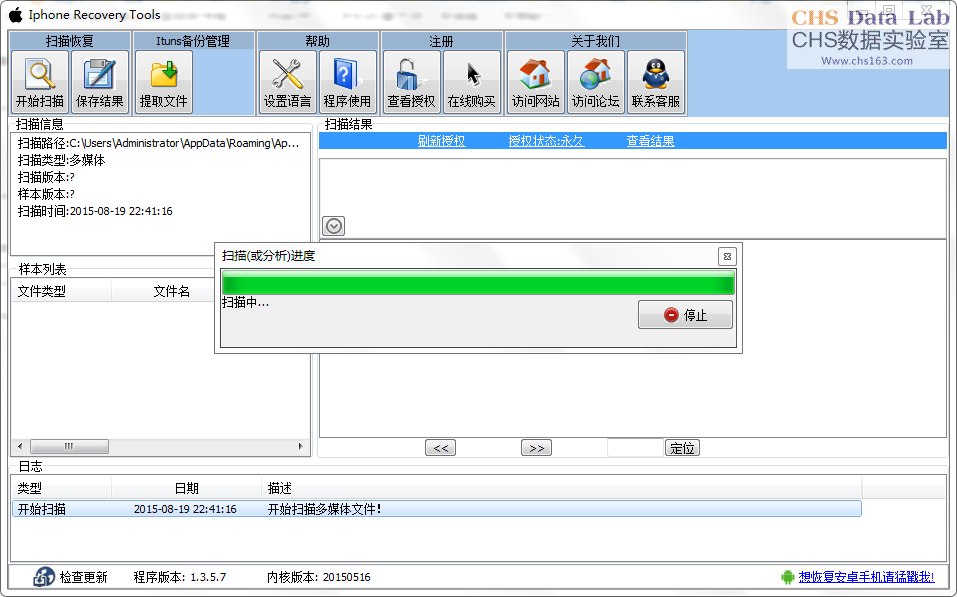Screen dimensions: 957x597
Task: Click log date 2015-08-19 22:41:16
Action: (185, 509)
